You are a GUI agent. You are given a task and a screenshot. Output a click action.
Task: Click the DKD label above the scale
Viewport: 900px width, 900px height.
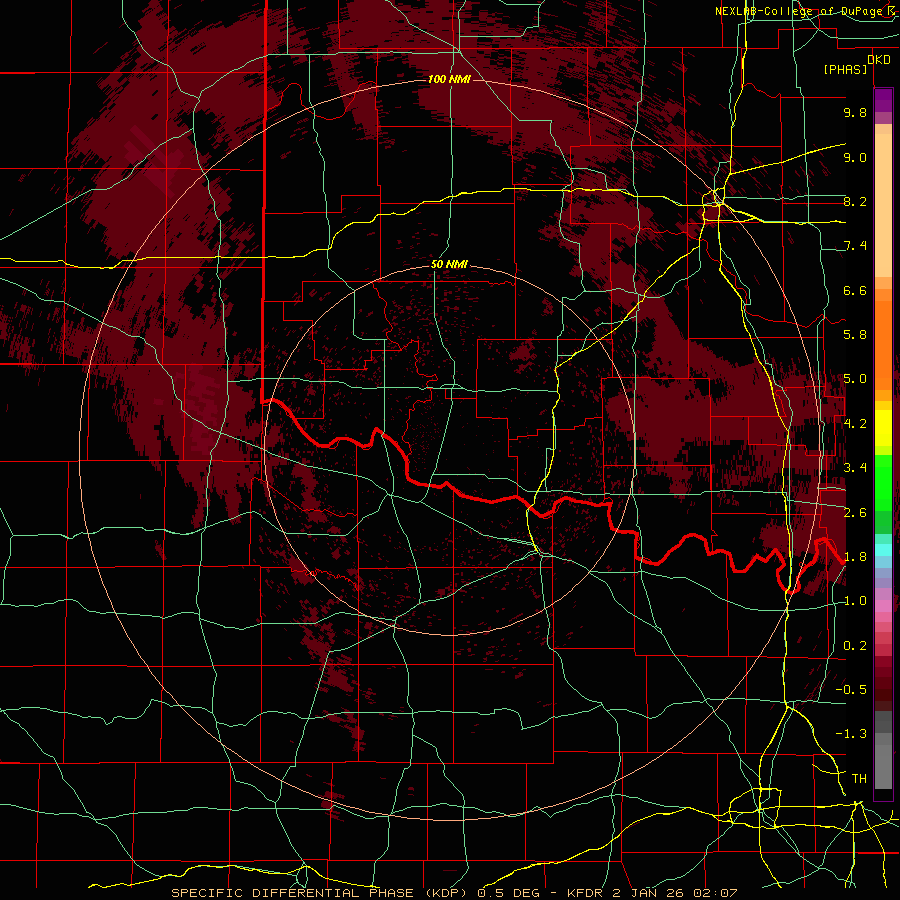click(x=879, y=60)
